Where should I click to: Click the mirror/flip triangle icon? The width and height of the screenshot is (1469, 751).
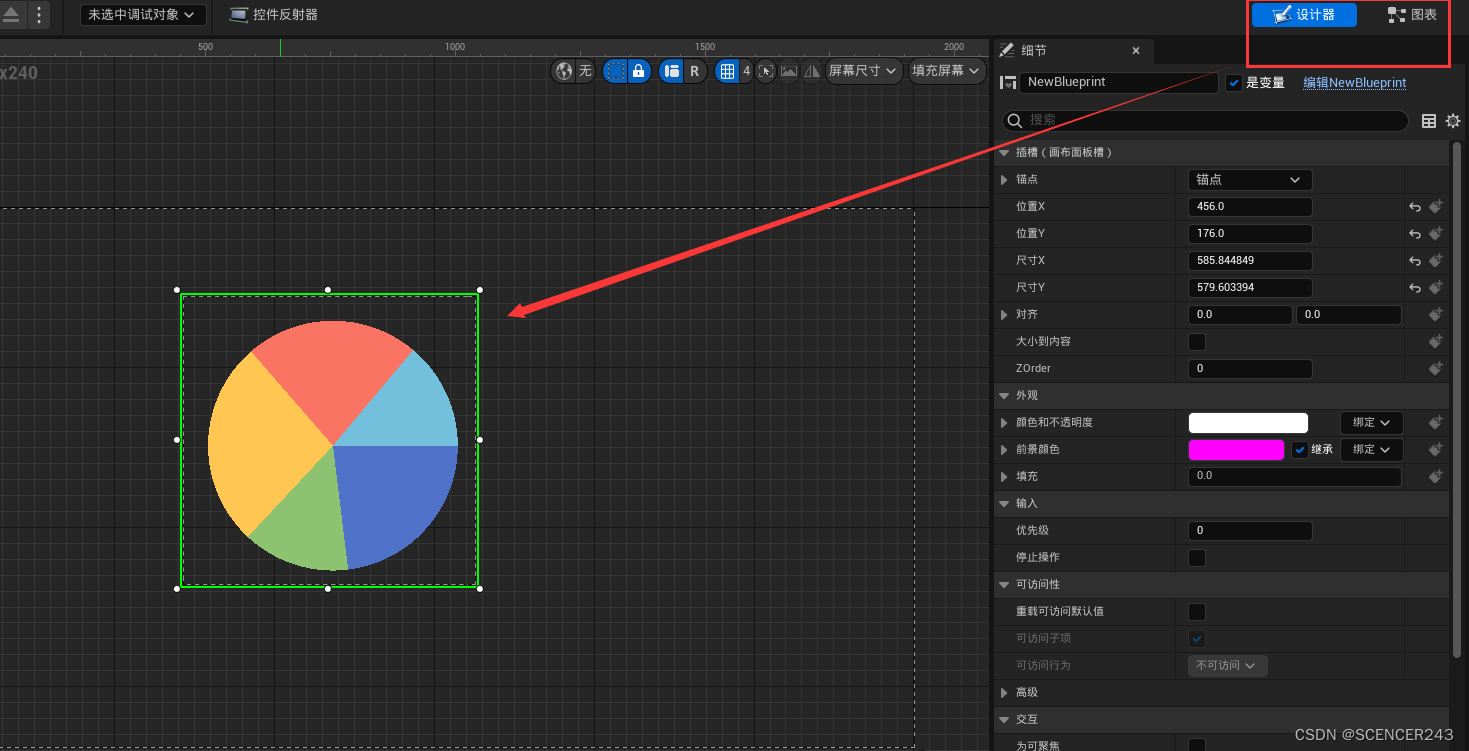(x=812, y=71)
